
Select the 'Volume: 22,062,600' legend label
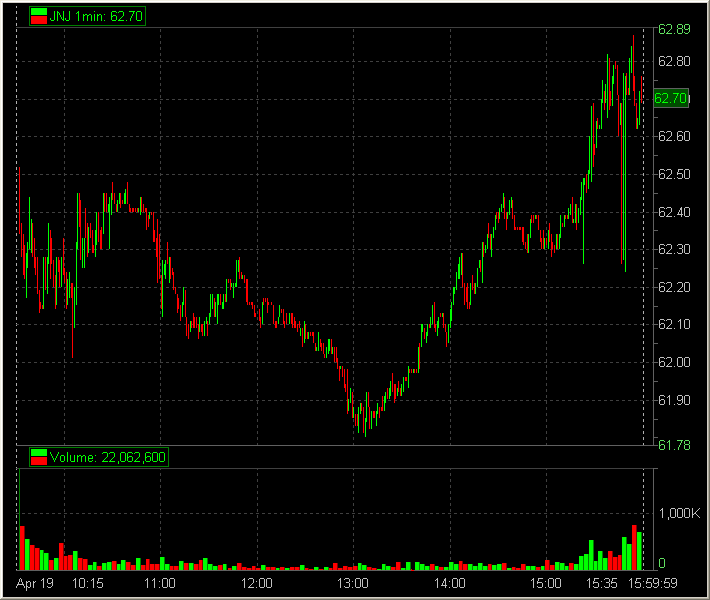tap(108, 457)
